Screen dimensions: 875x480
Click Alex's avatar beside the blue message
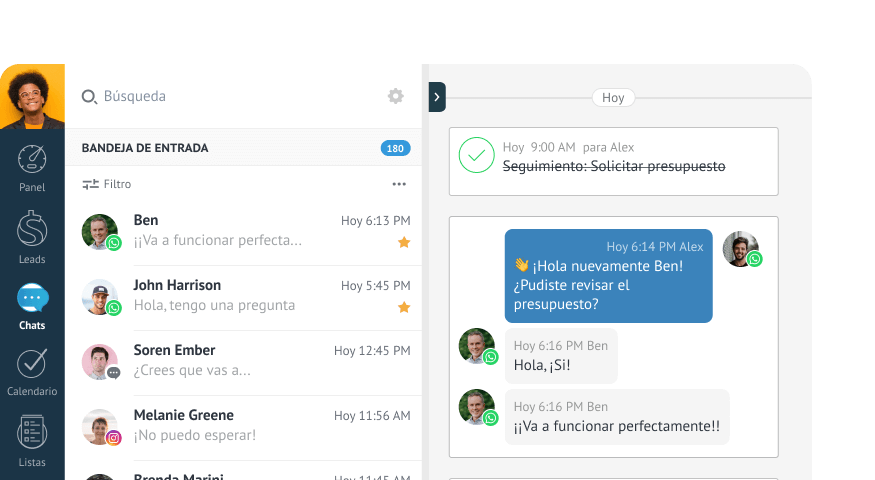point(741,249)
